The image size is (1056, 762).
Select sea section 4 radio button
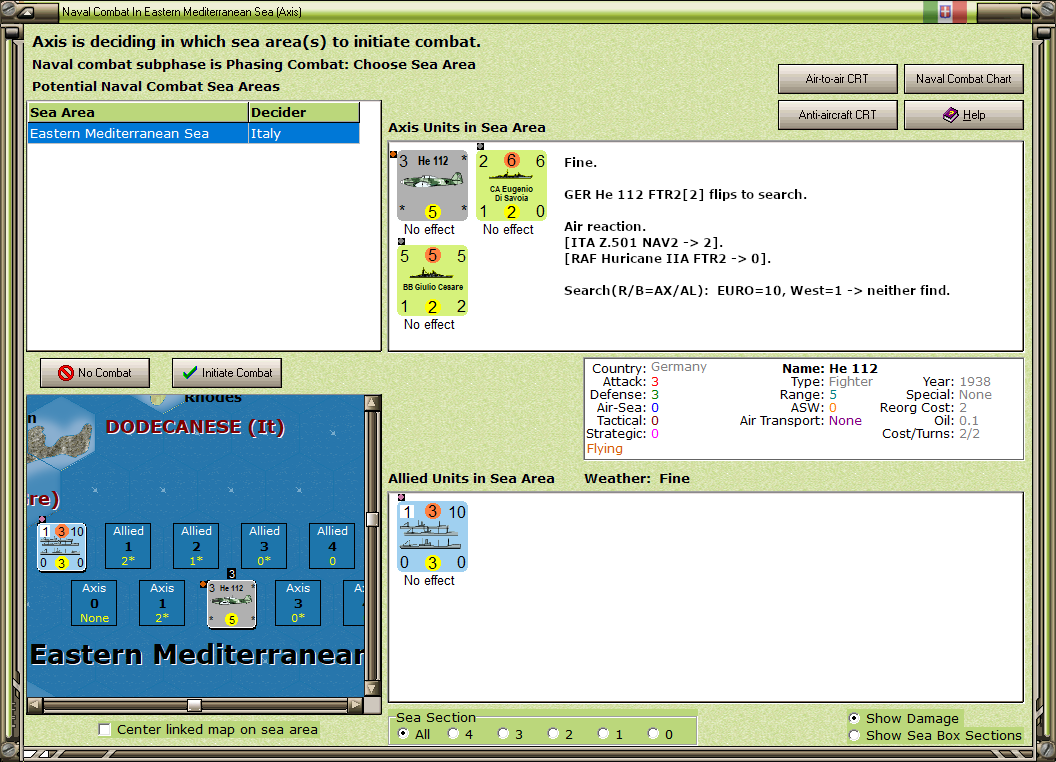(x=453, y=734)
